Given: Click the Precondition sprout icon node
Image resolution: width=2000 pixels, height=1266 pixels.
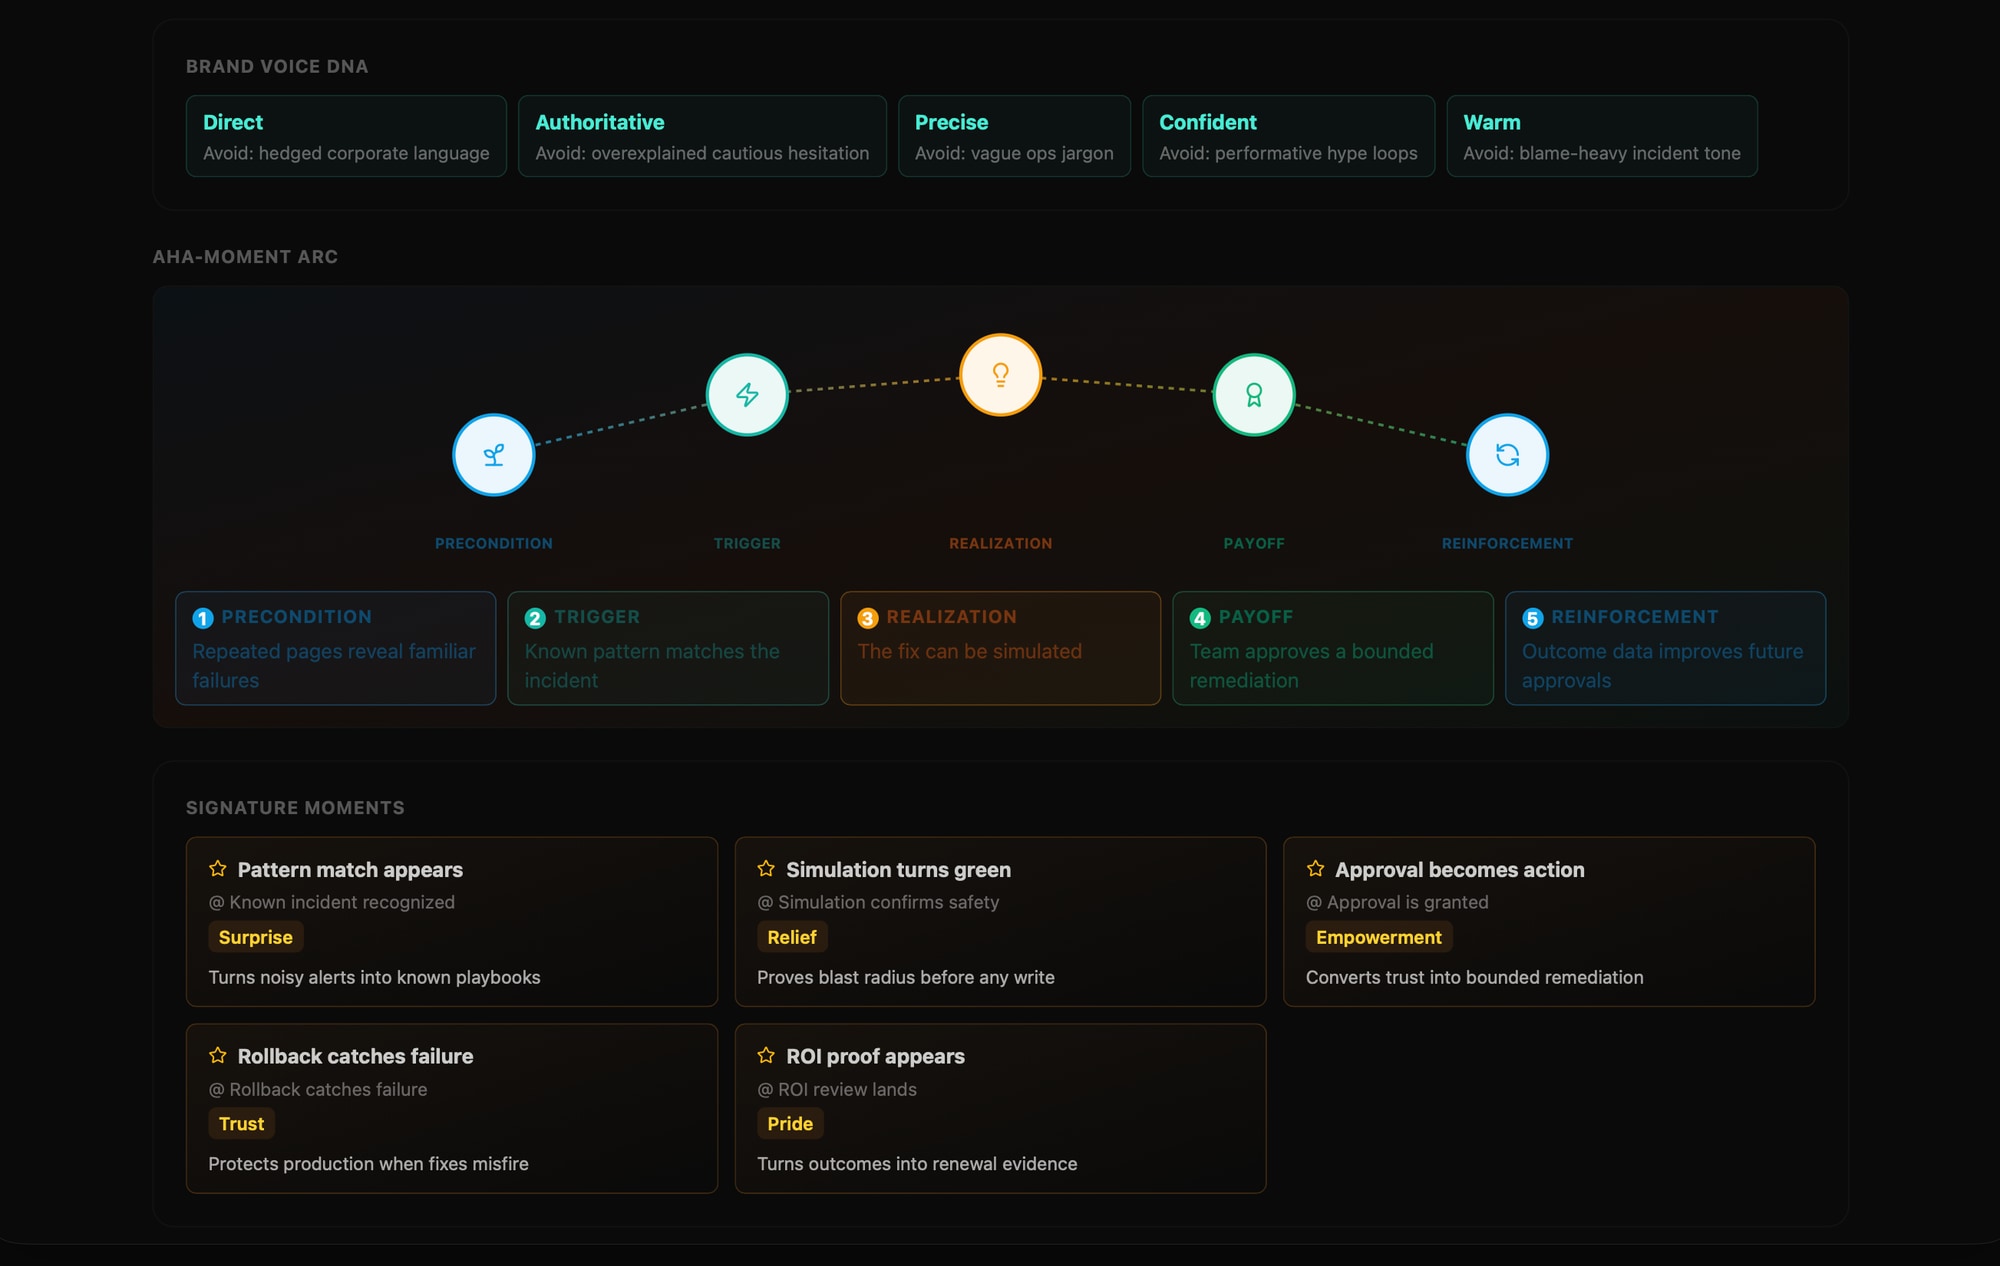Looking at the screenshot, I should [494, 455].
